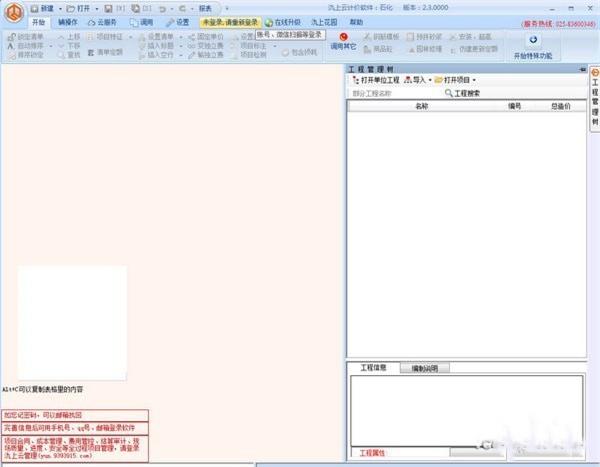The image size is (600, 467).
Task: Toggle the 工程管理树 panel pin
Action: [x=583, y=69]
